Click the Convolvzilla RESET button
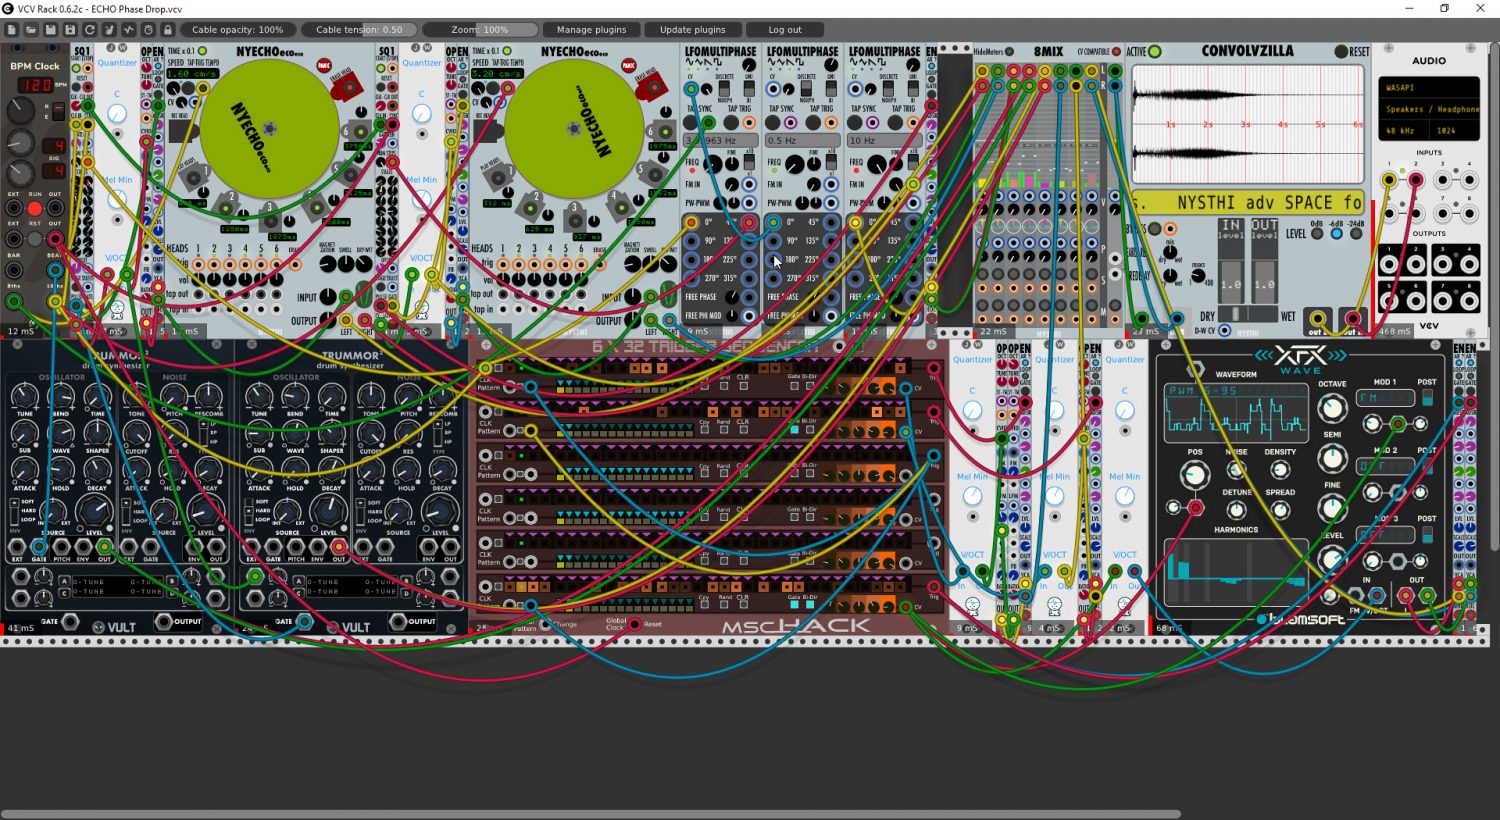1500x820 pixels. pos(1342,52)
